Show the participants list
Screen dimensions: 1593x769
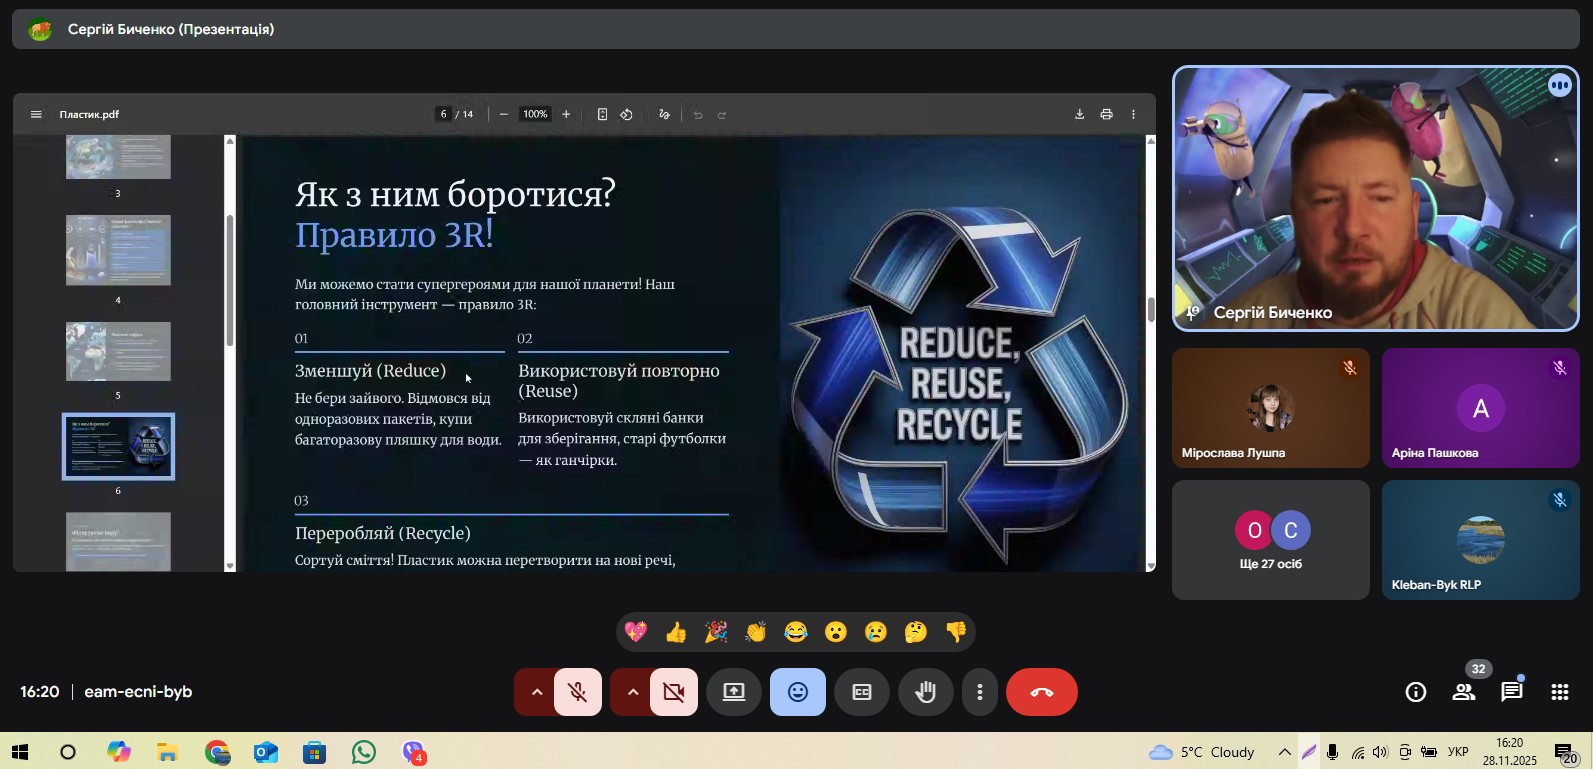coord(1464,692)
